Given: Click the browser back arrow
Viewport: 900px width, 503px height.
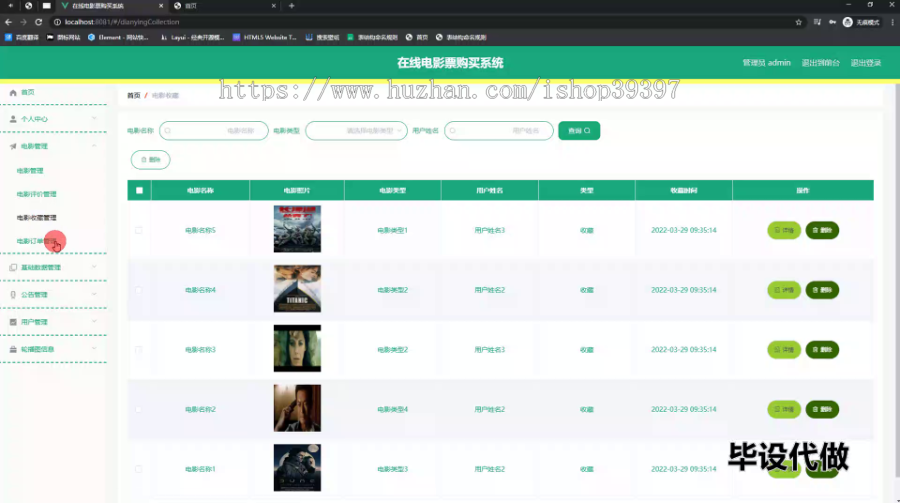Looking at the screenshot, I should click(x=8, y=22).
